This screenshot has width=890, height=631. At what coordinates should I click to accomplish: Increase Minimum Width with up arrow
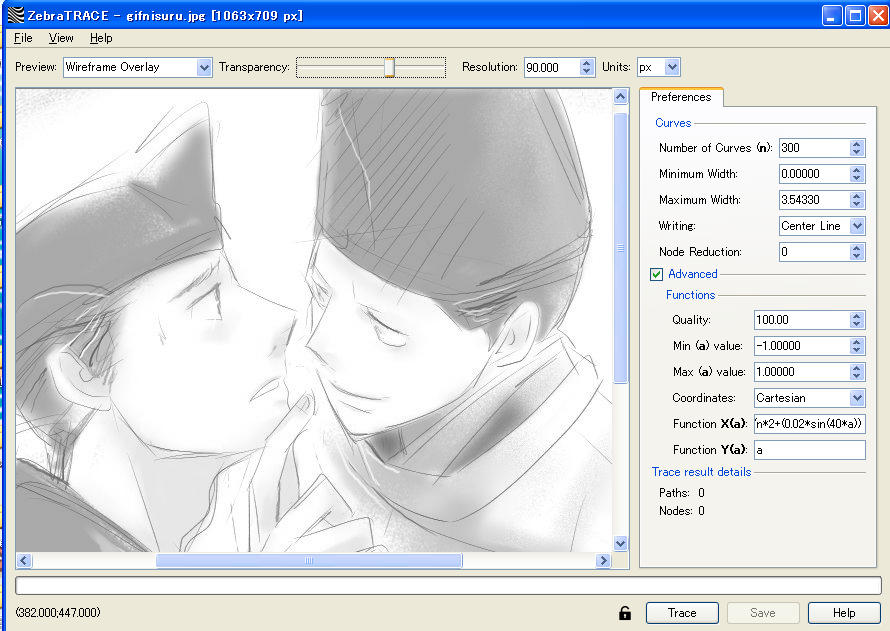click(857, 170)
